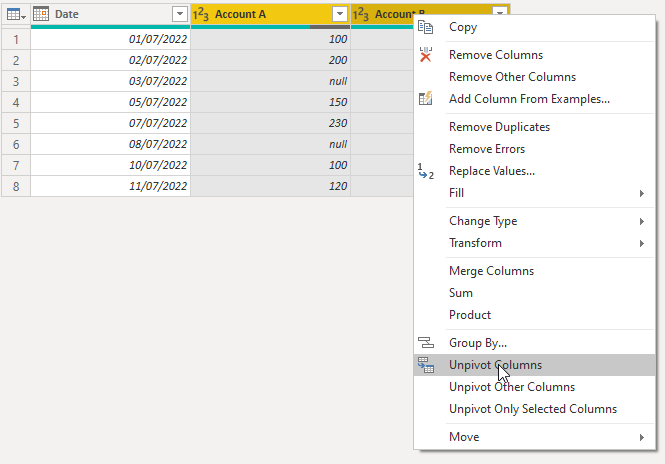Select Remove Errors
The image size is (665, 464).
(534, 149)
